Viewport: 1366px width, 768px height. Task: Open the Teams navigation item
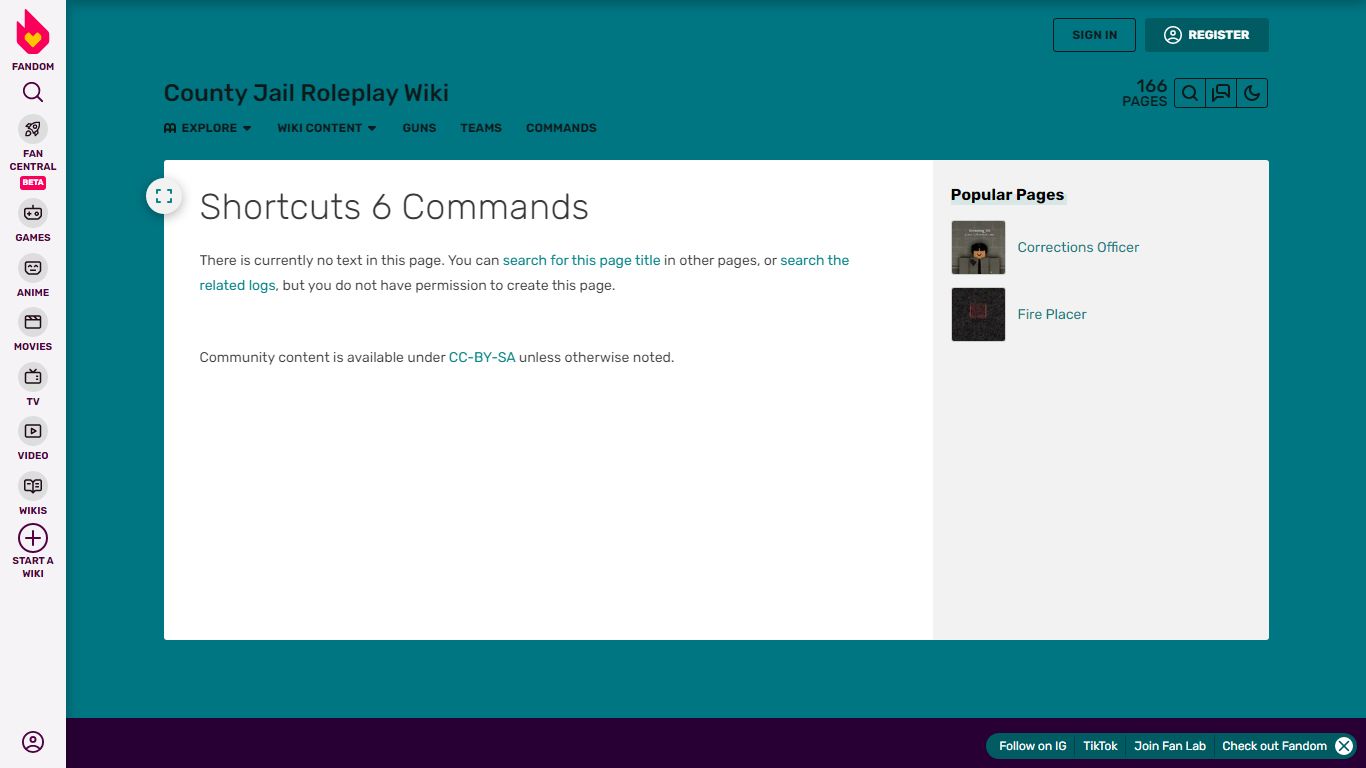(x=481, y=128)
